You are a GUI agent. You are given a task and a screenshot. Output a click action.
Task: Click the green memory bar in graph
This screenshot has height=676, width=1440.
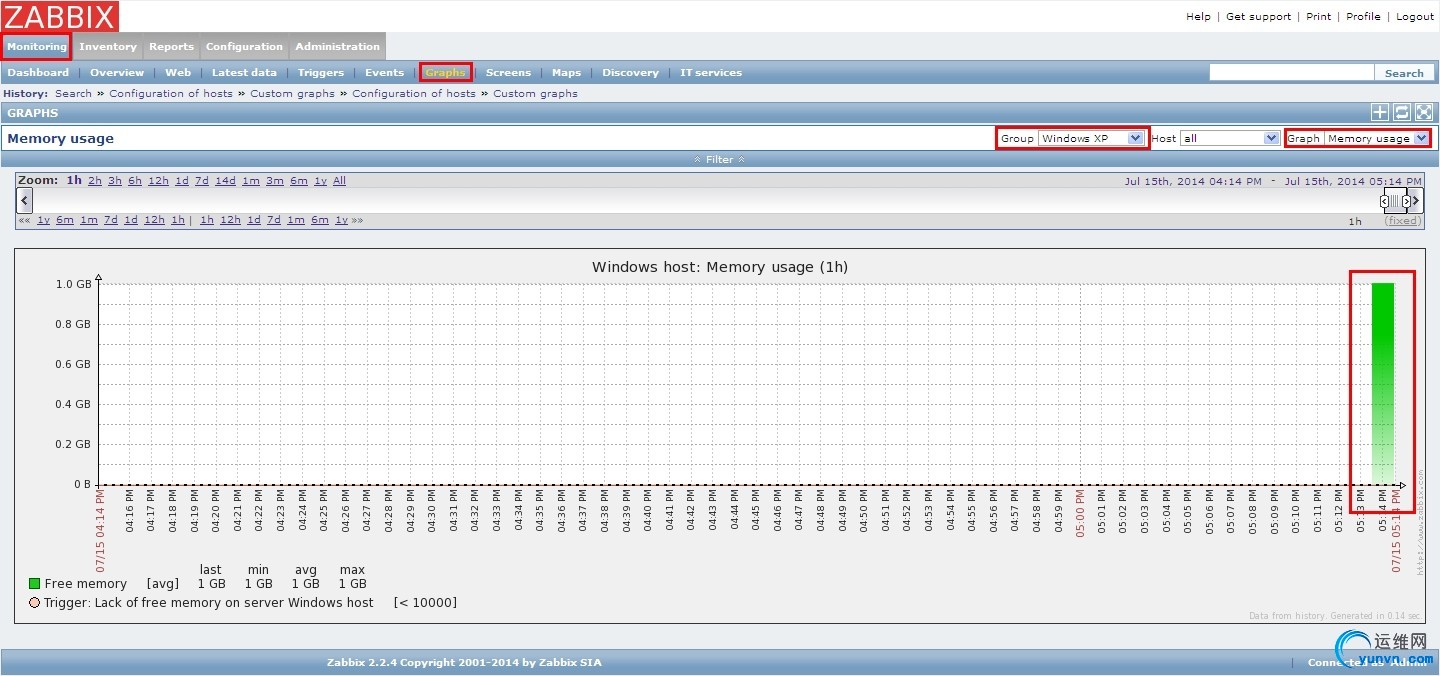click(1383, 384)
